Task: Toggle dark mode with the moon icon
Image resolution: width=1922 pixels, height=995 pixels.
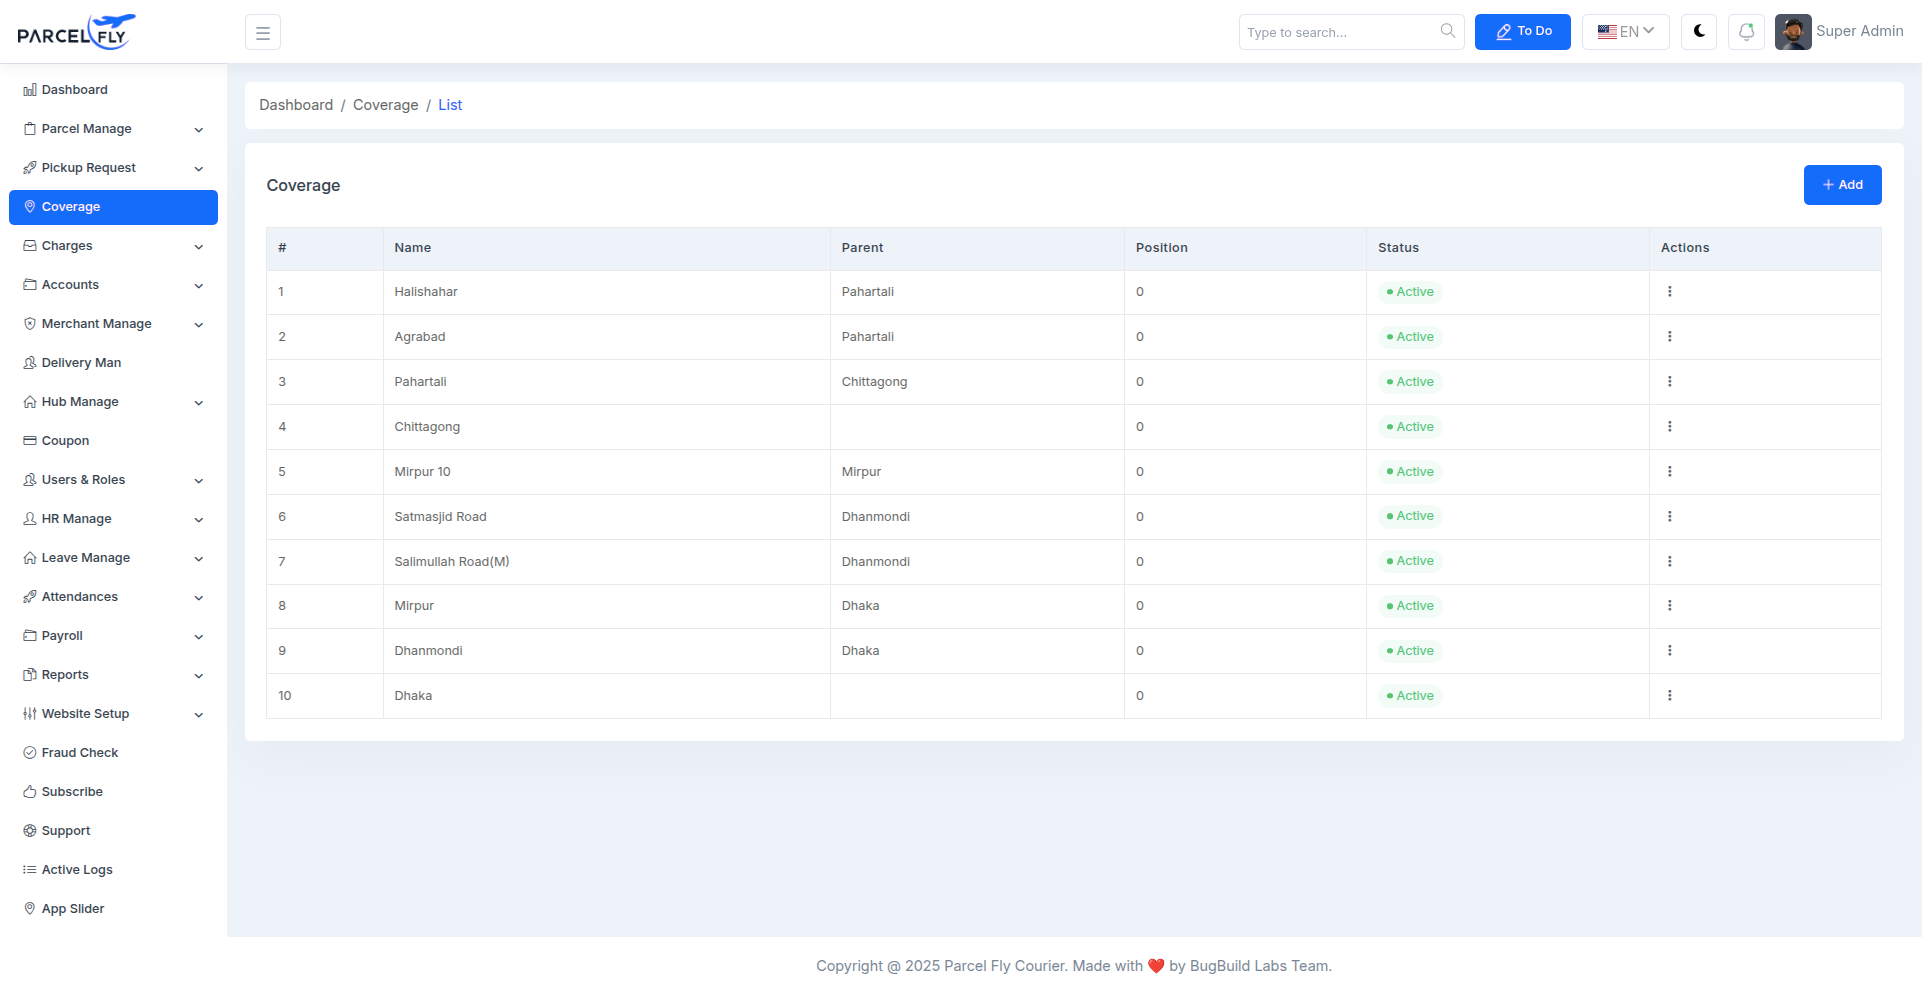Action: point(1698,32)
